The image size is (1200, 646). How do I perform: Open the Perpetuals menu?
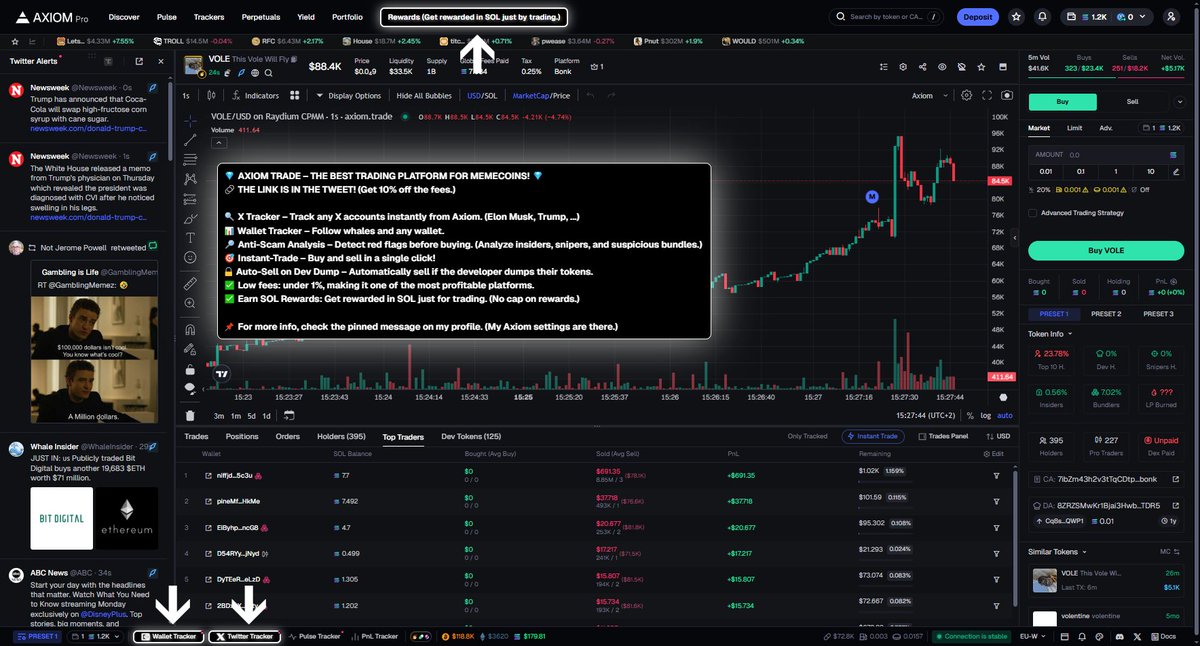pos(261,17)
